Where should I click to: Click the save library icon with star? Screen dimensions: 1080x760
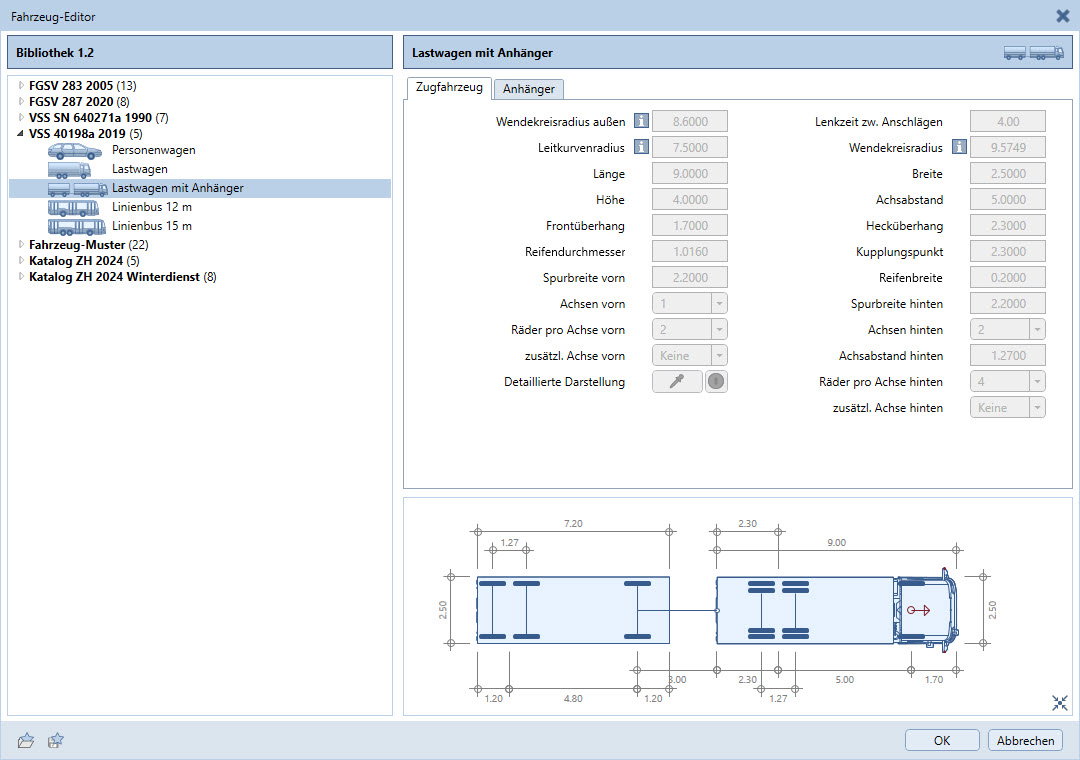(x=56, y=740)
